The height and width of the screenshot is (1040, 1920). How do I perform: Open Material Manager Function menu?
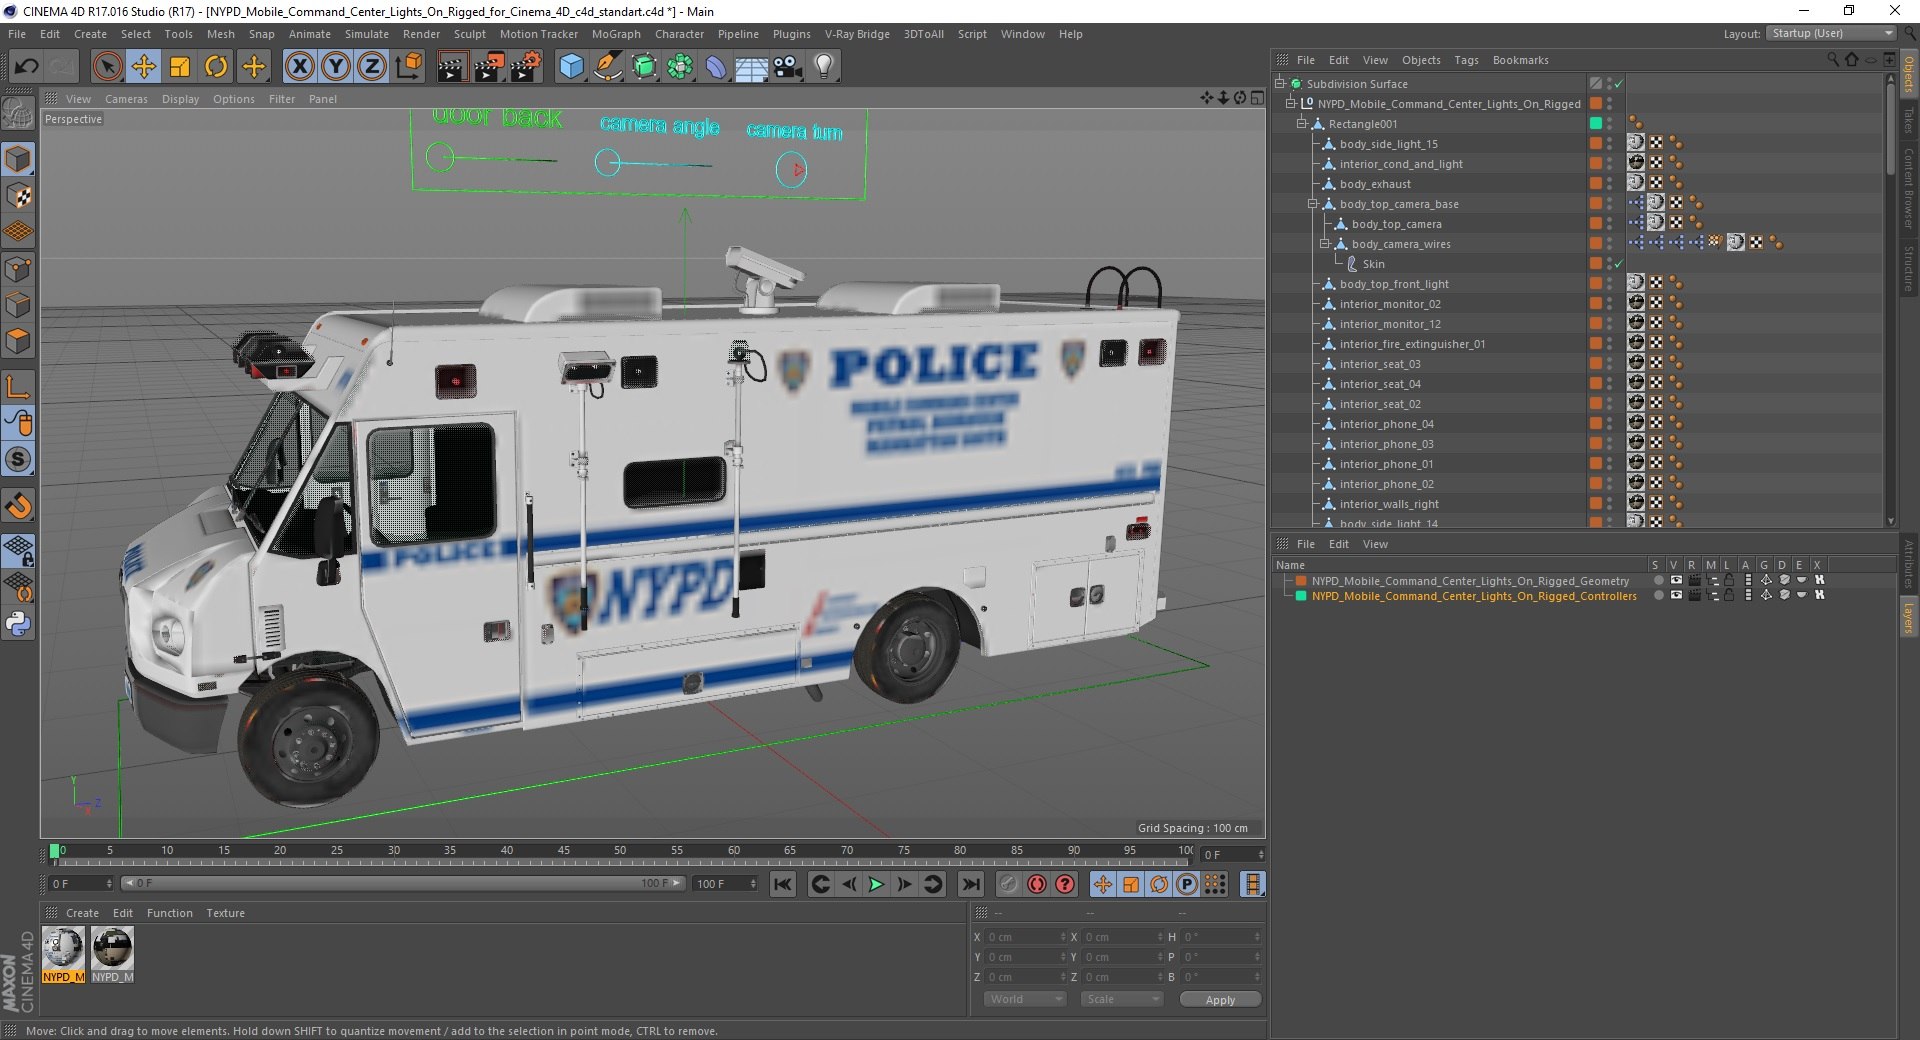[x=169, y=913]
